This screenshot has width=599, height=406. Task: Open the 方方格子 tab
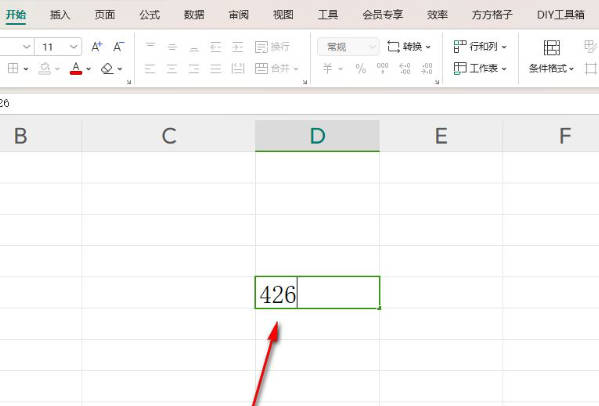coord(492,15)
